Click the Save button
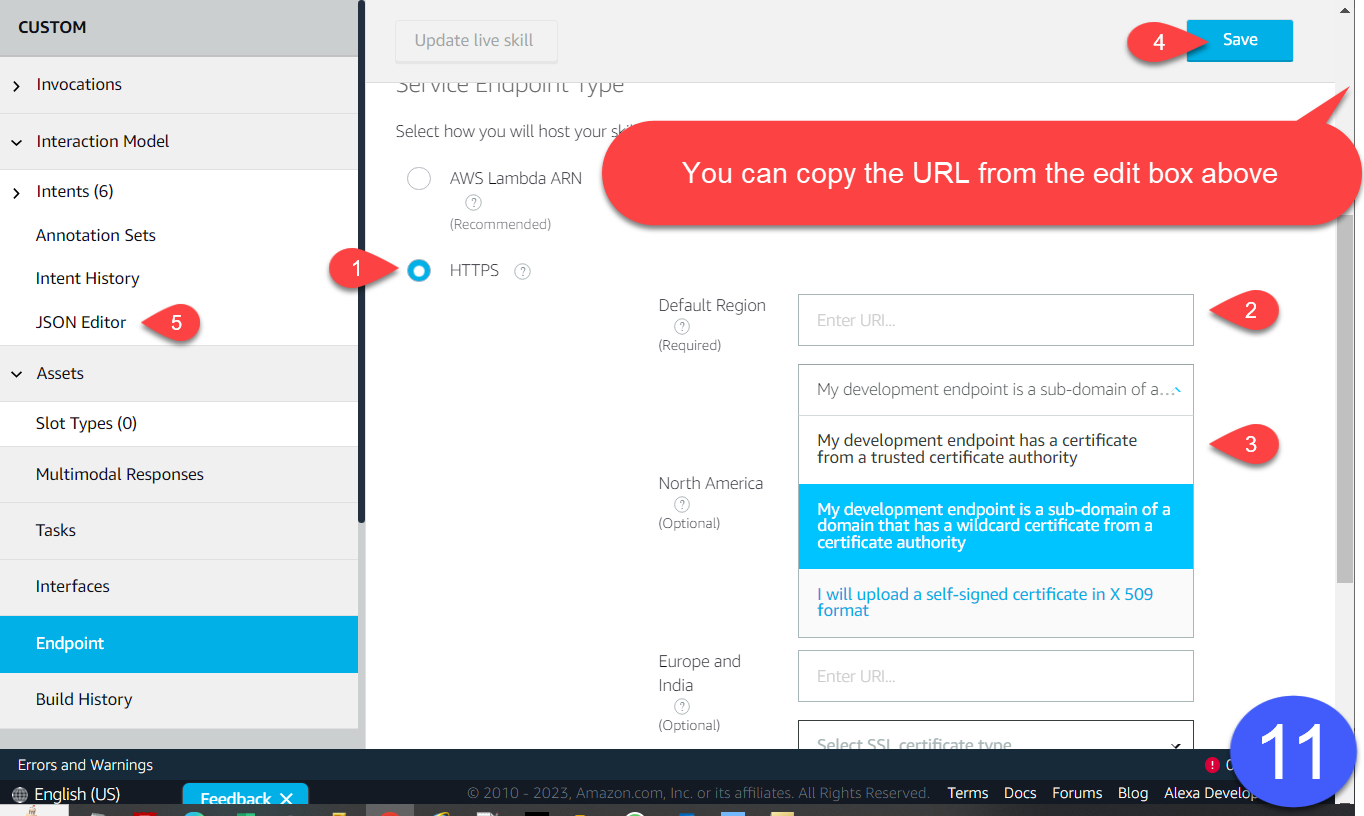This screenshot has height=816, width=1364. click(1239, 40)
